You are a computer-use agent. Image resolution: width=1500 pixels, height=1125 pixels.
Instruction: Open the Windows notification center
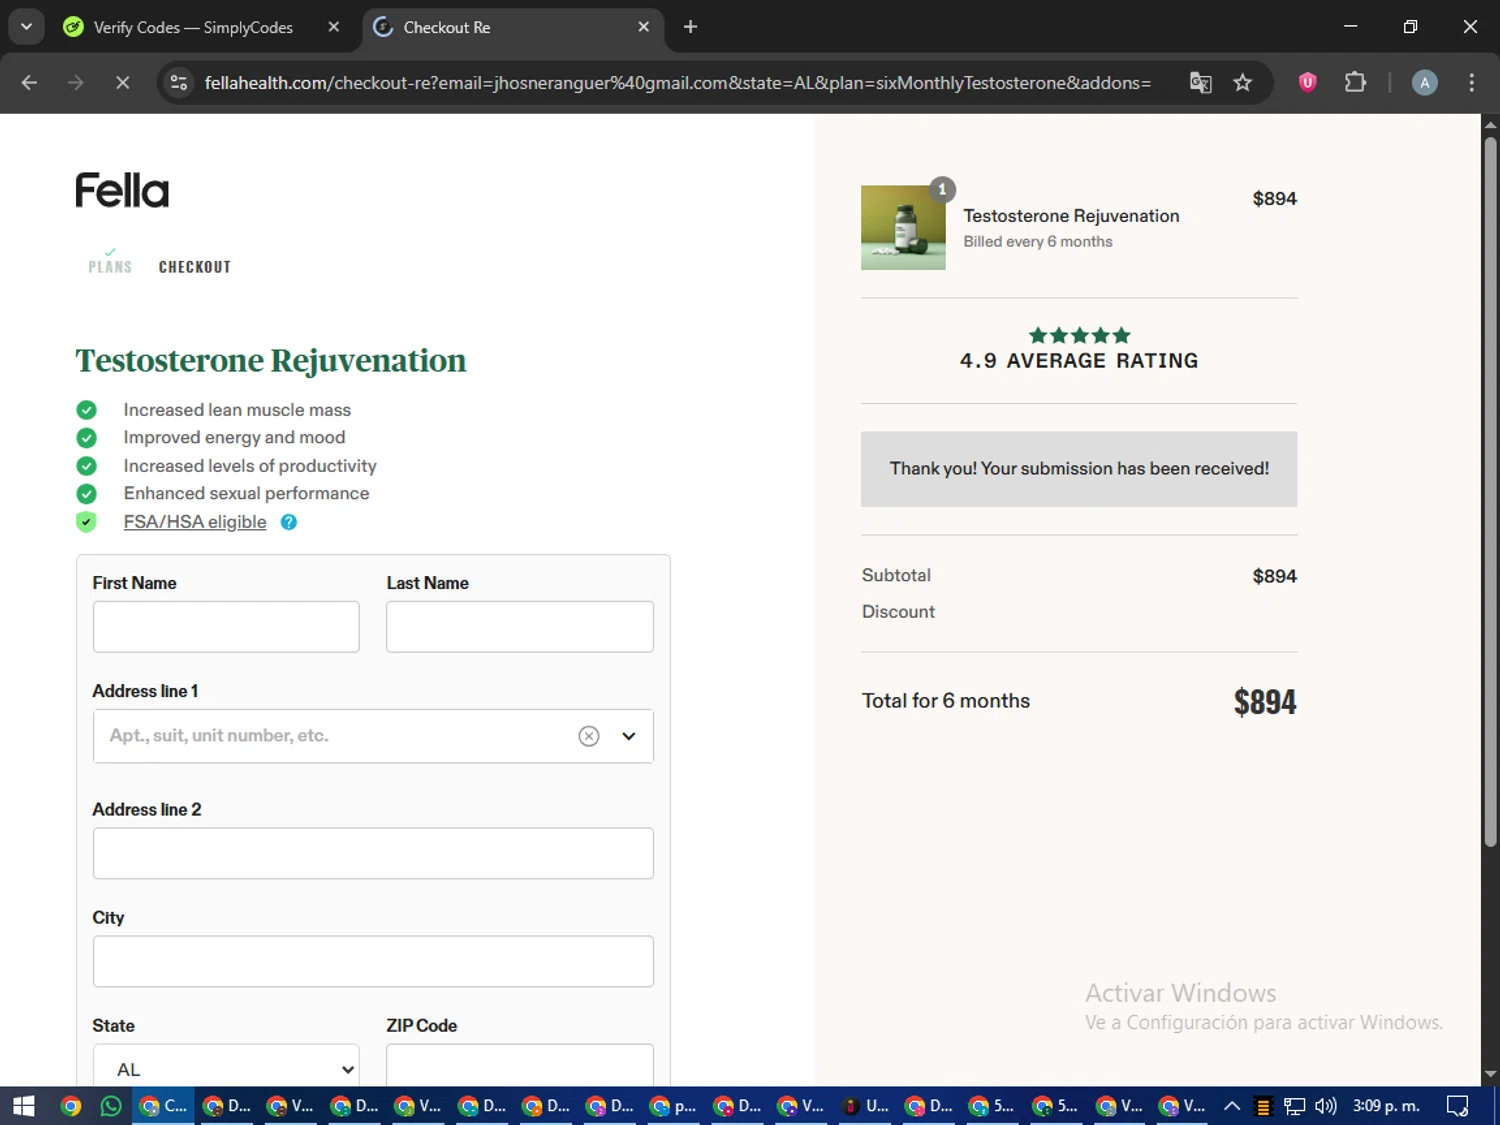1458,1106
